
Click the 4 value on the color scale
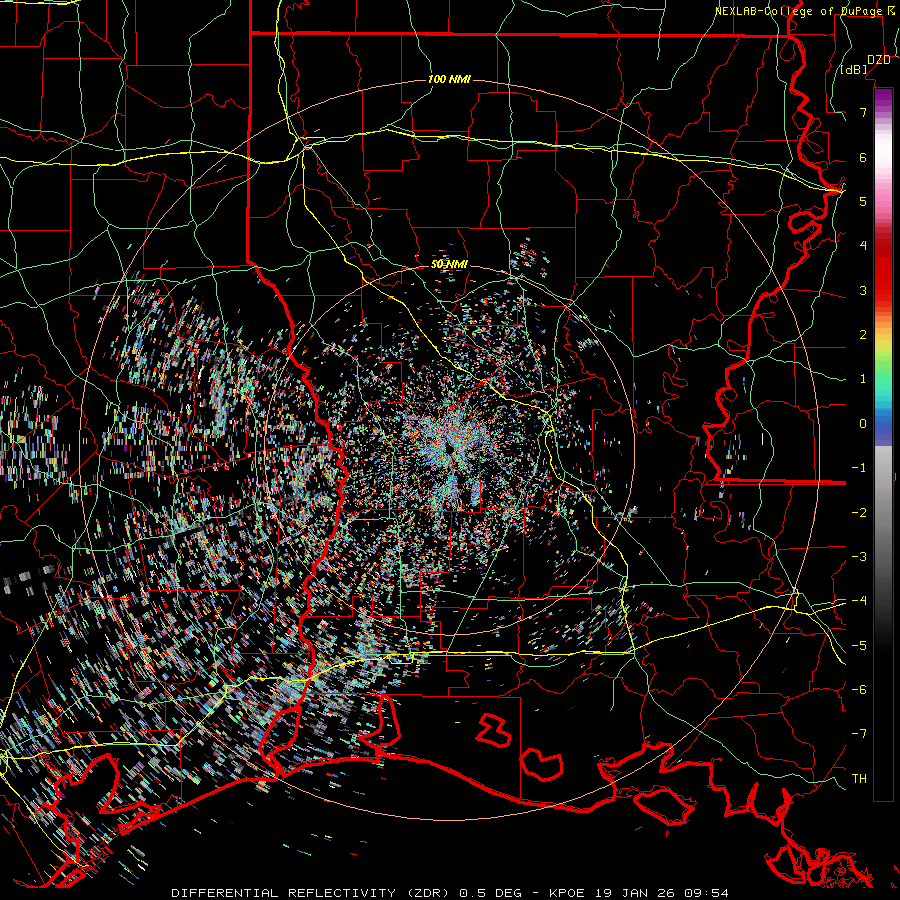[863, 246]
